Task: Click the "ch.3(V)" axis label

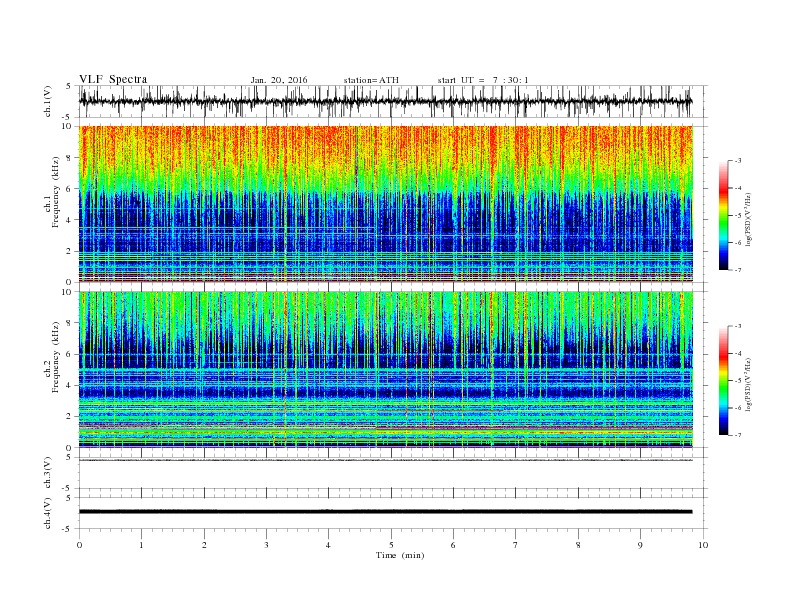Action: [48, 473]
